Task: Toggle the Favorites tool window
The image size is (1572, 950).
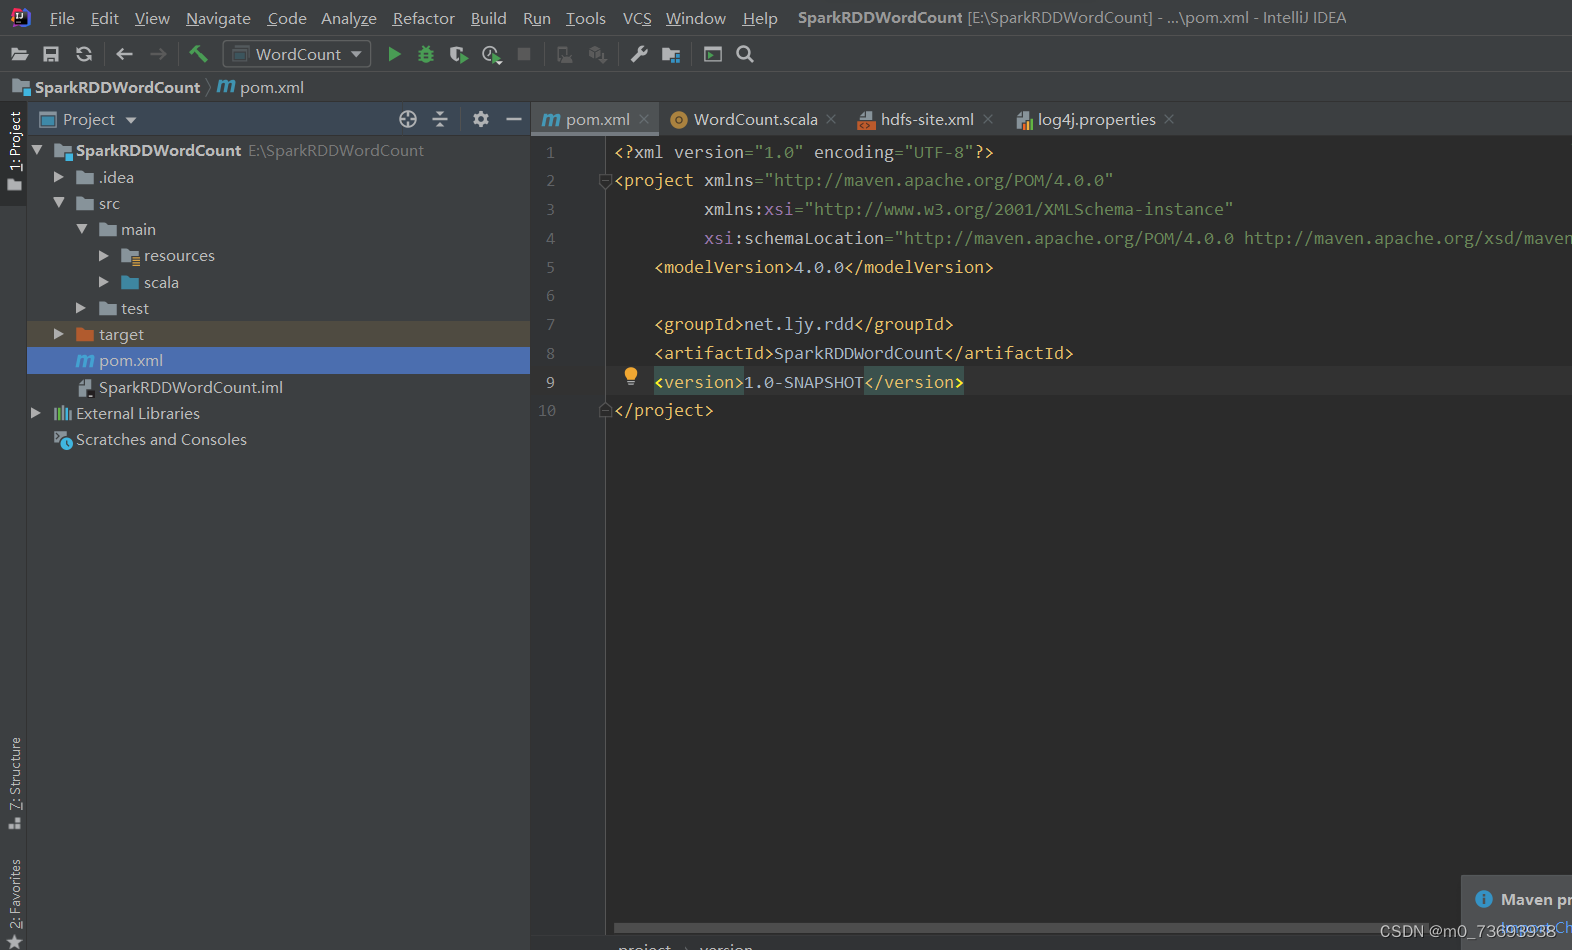Action: 14,903
